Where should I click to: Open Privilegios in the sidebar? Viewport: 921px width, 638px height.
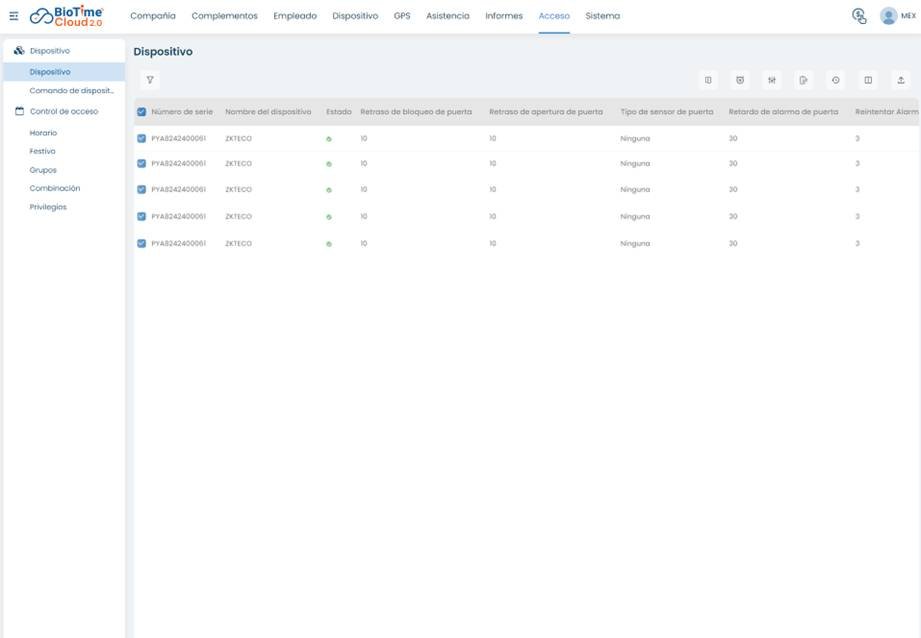pyautogui.click(x=48, y=207)
